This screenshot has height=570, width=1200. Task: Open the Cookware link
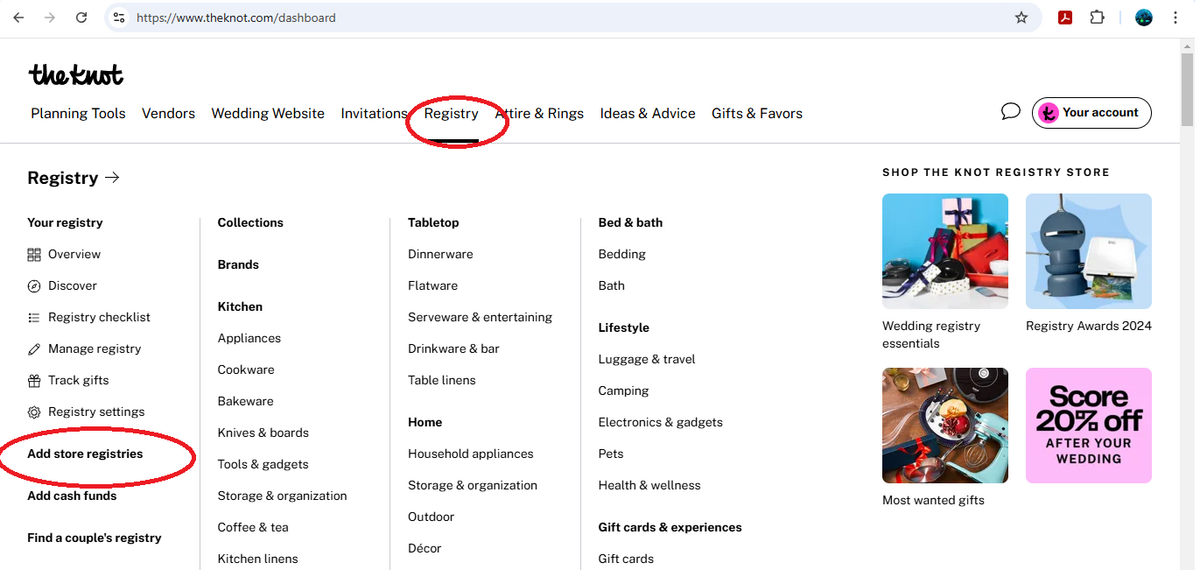(246, 370)
